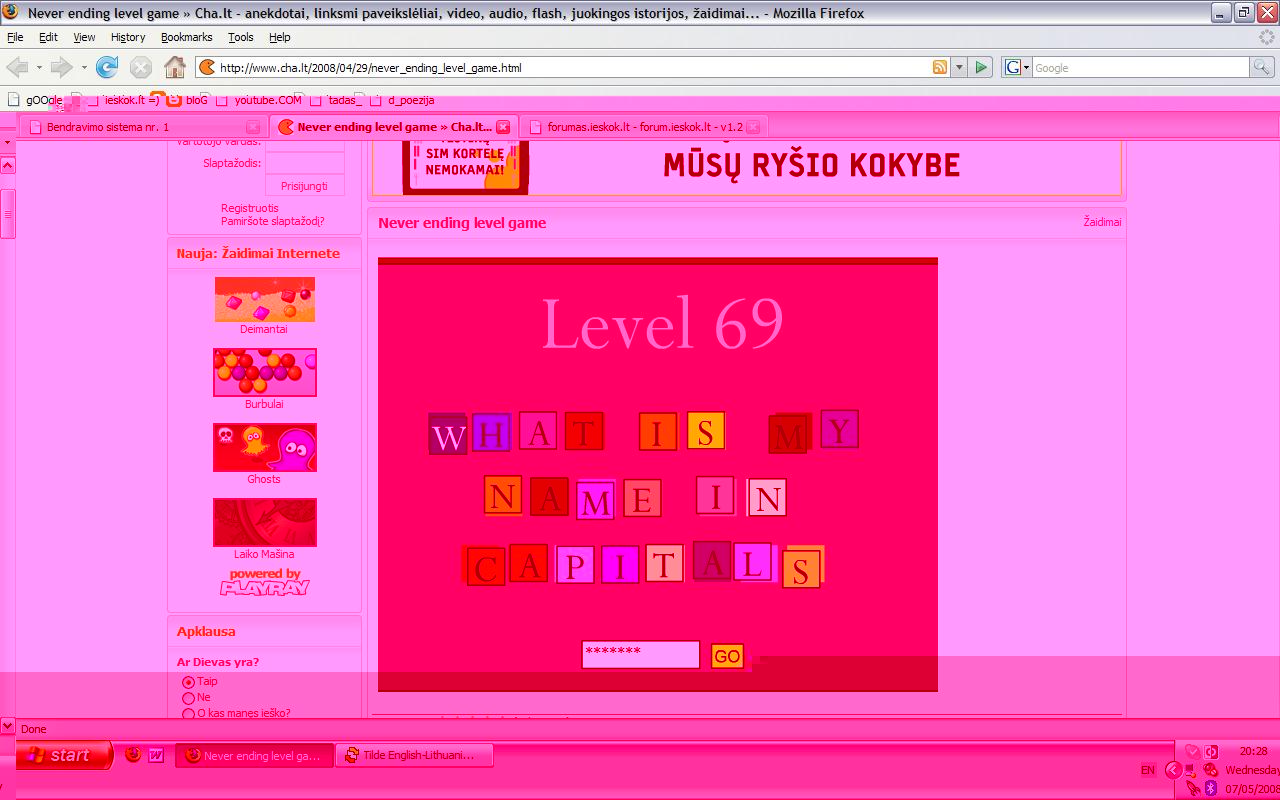Click the green Go arrow beside address bar

tap(981, 67)
